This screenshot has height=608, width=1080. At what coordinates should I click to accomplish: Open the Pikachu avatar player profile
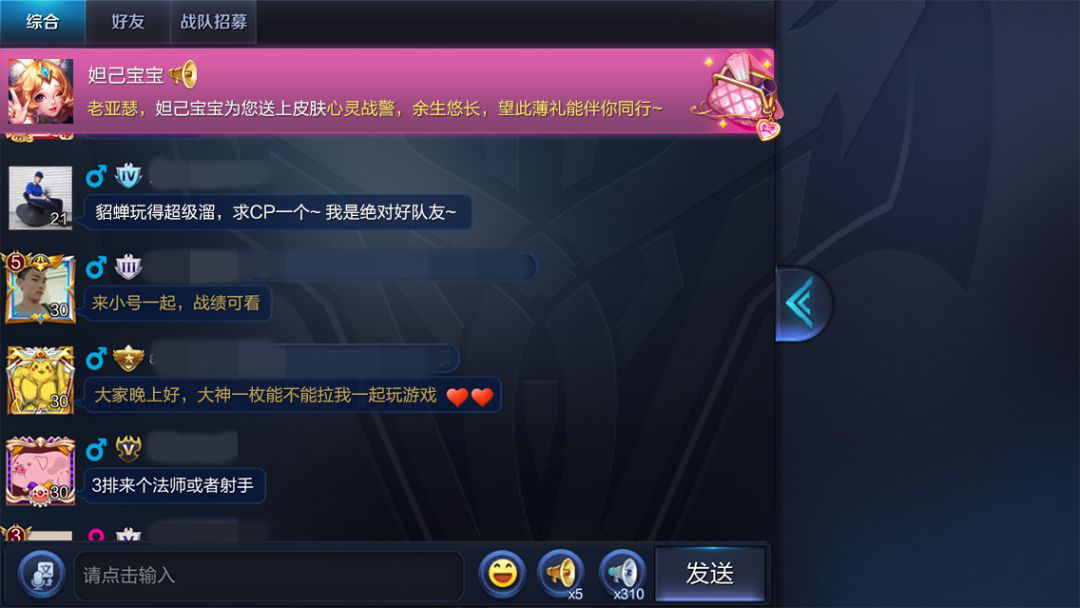point(40,379)
